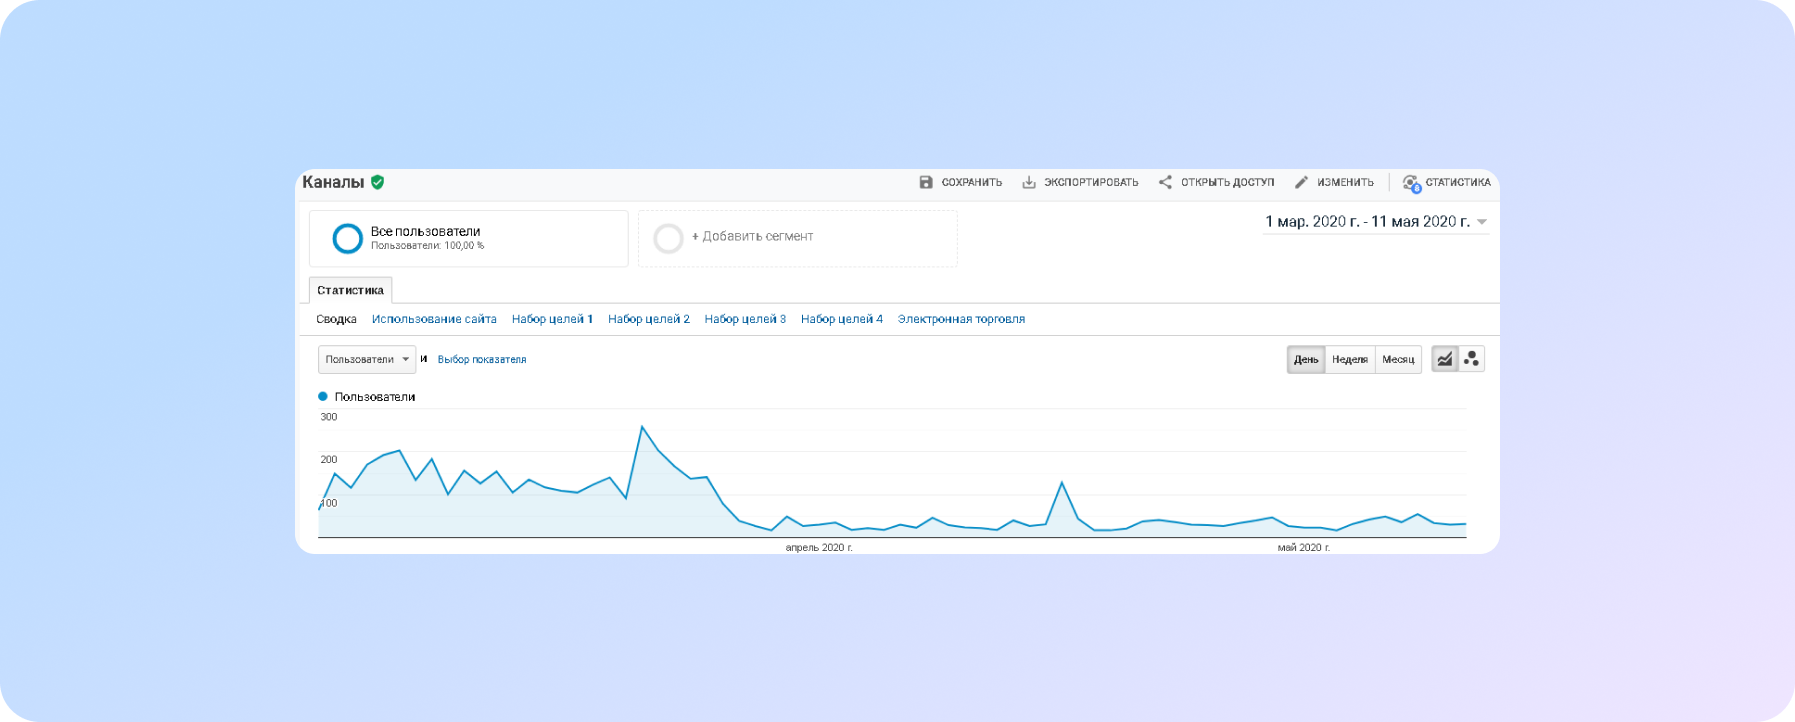Open the Все пользователи segment card
Screen dimensions: 1795x722
pyautogui.click(x=469, y=238)
